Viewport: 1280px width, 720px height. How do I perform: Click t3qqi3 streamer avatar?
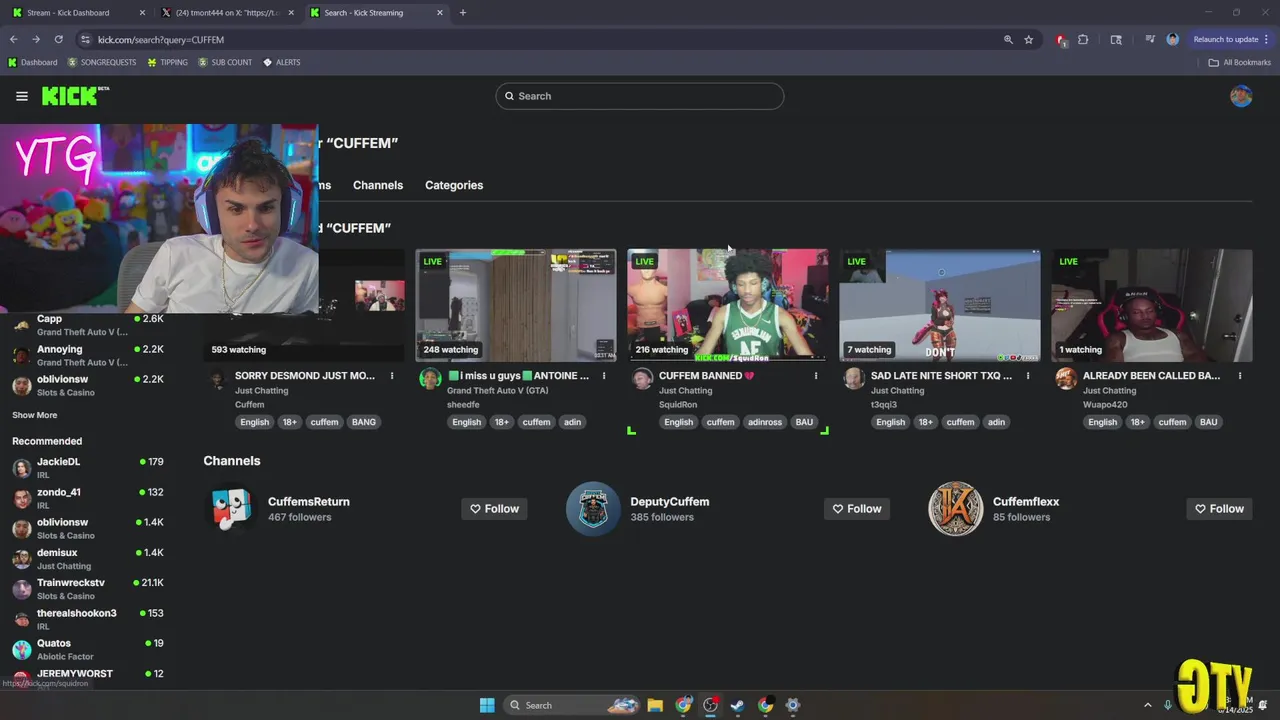coord(854,379)
